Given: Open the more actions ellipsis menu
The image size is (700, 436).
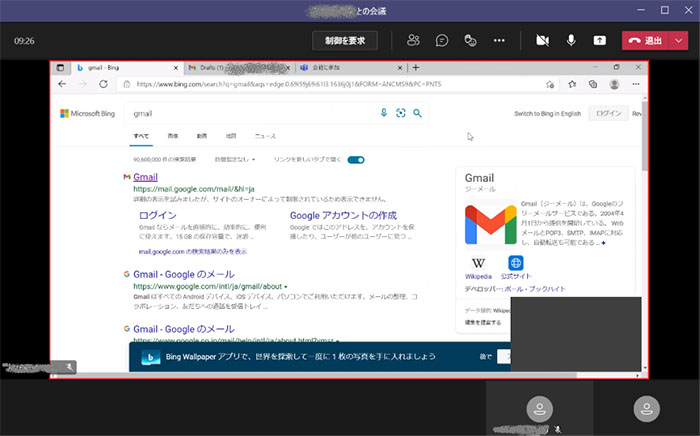Looking at the screenshot, I should [500, 41].
